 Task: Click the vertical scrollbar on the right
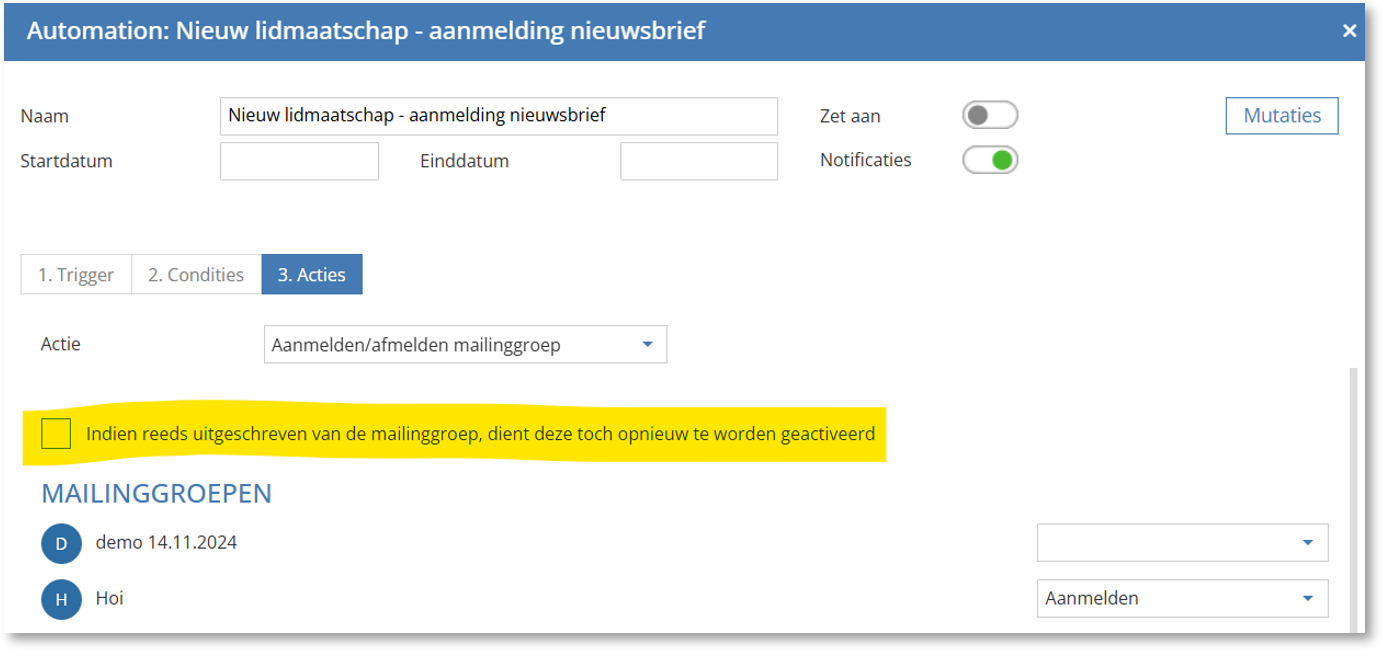tap(1355, 500)
